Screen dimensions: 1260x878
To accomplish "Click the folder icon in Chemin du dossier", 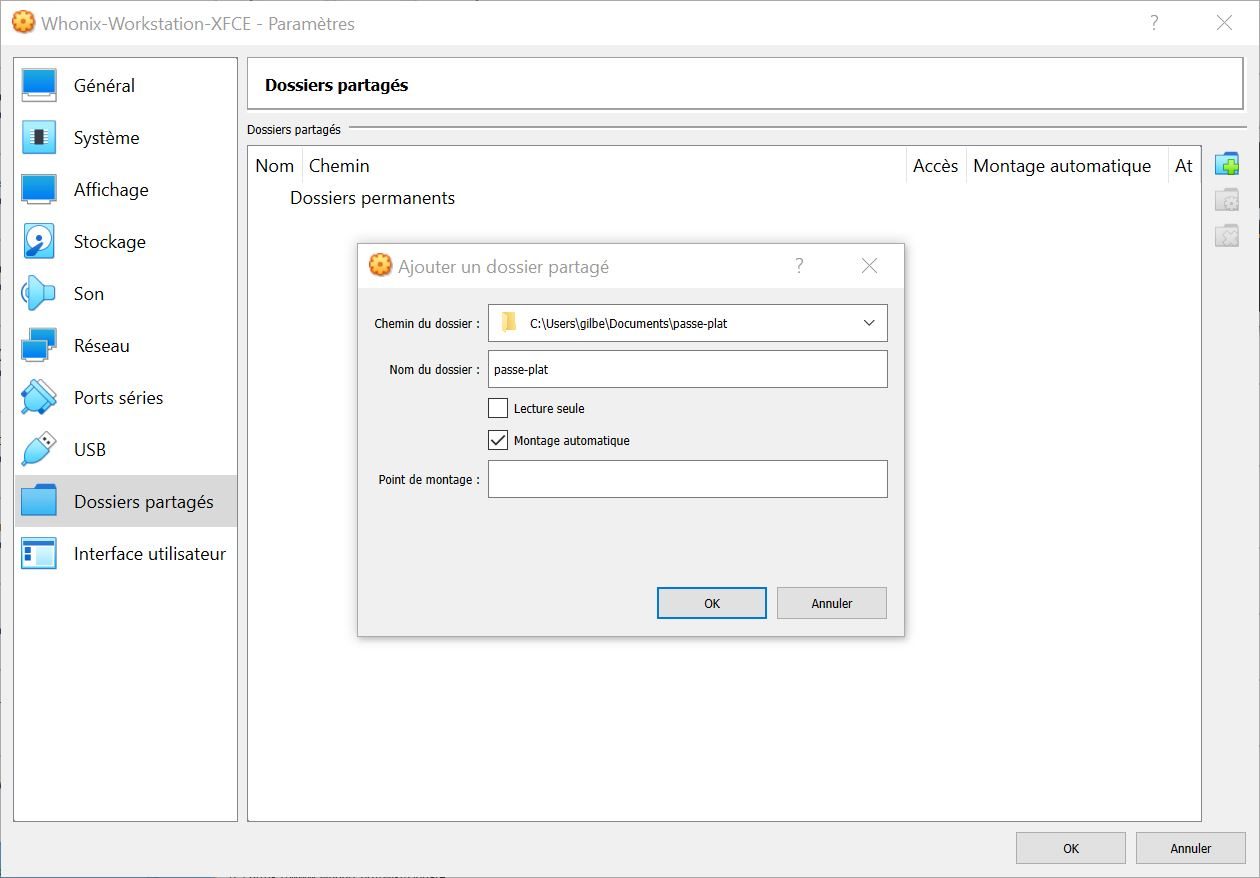I will click(x=509, y=323).
